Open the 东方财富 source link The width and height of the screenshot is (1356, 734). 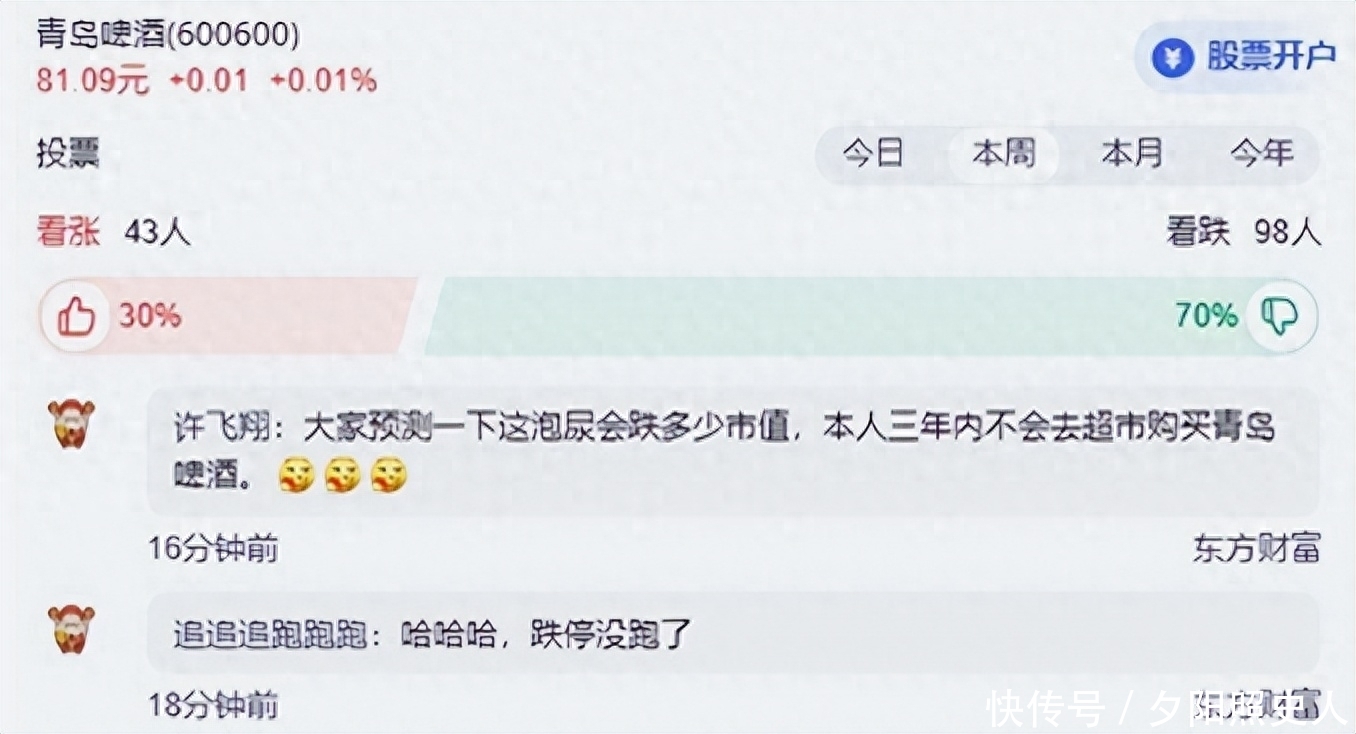point(1257,548)
